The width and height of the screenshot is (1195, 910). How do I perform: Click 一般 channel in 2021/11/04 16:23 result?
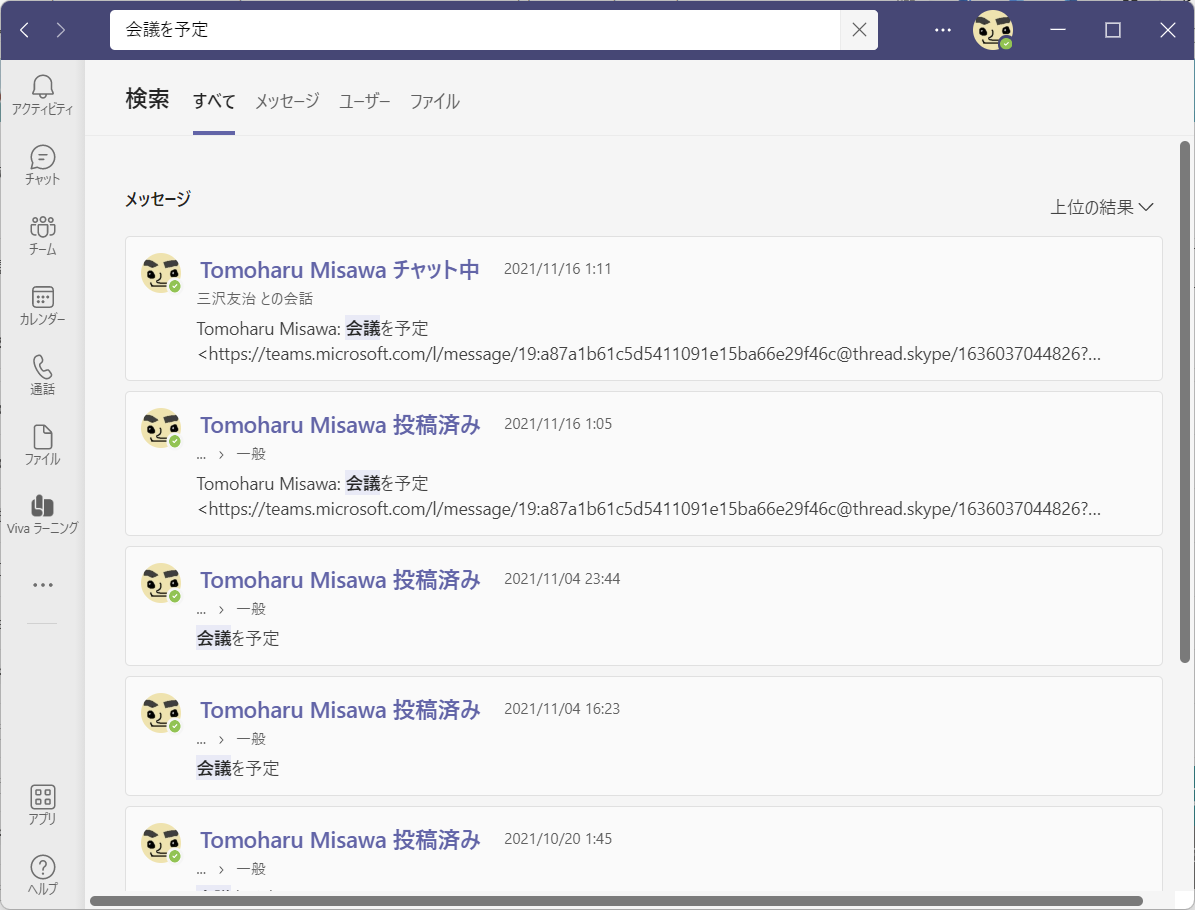(x=251, y=739)
